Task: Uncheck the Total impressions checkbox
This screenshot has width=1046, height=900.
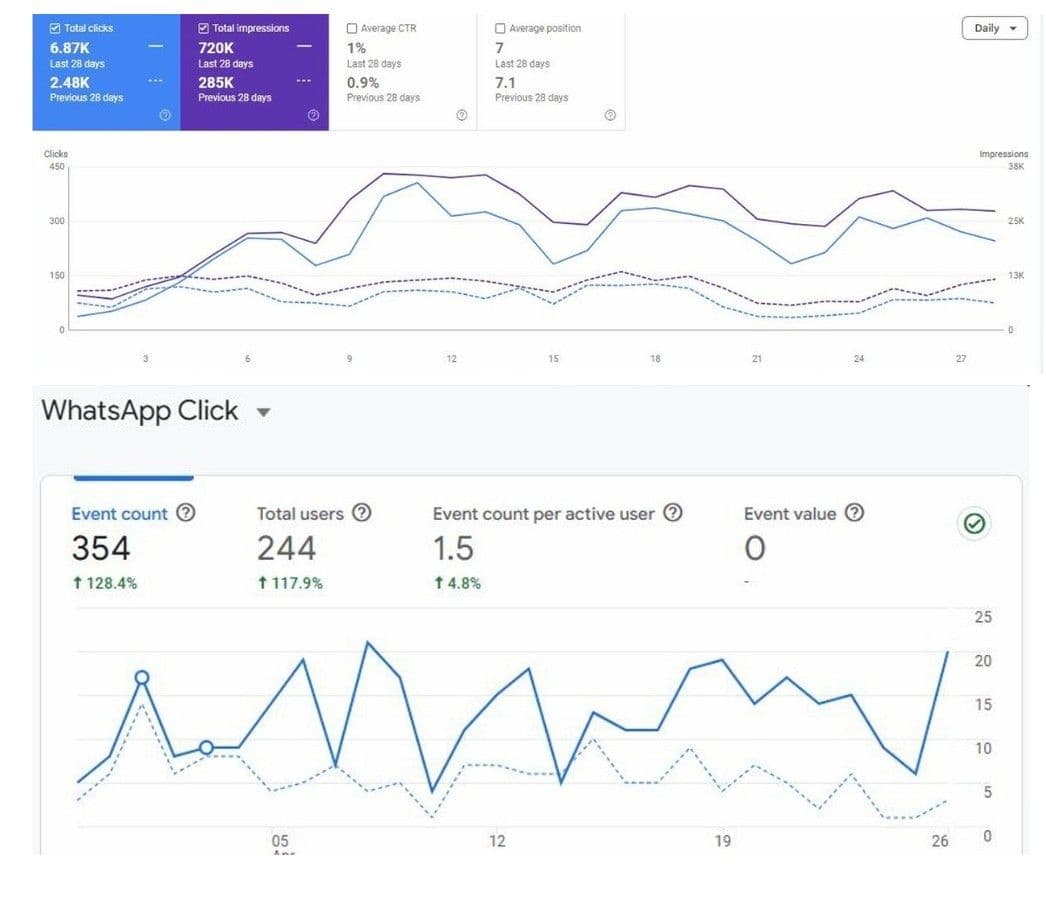Action: click(203, 28)
